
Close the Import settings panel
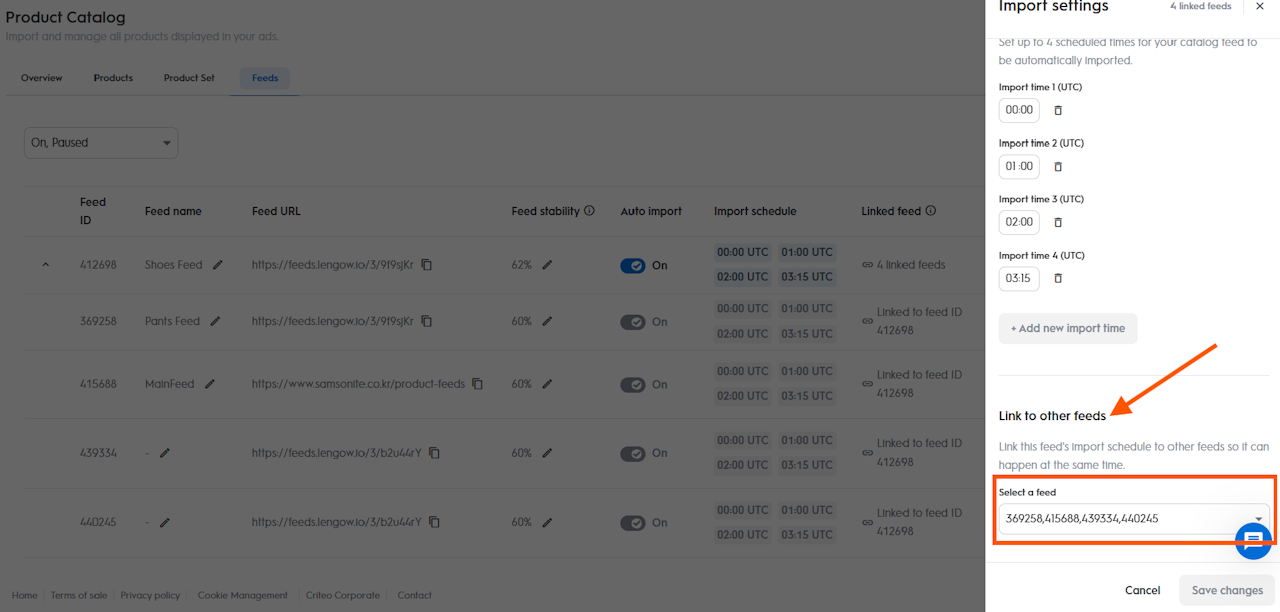pyautogui.click(x=1260, y=6)
